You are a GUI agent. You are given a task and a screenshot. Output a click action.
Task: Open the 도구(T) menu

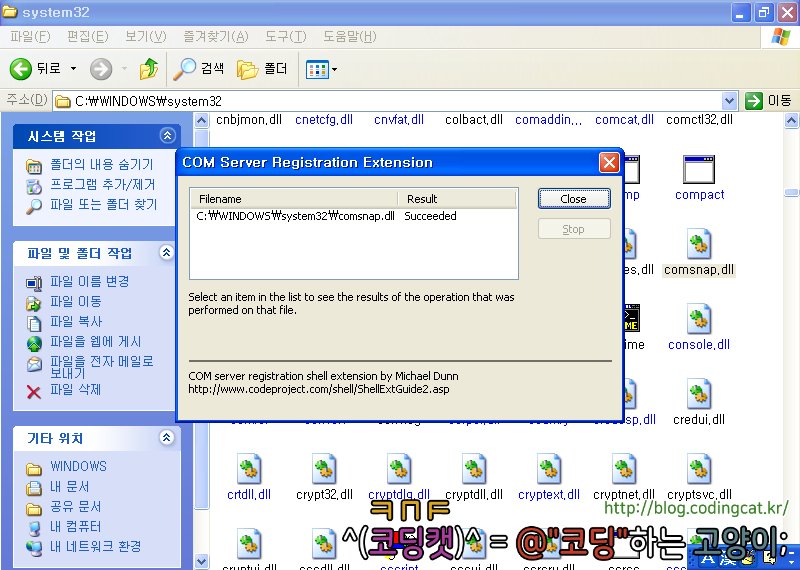tap(286, 37)
